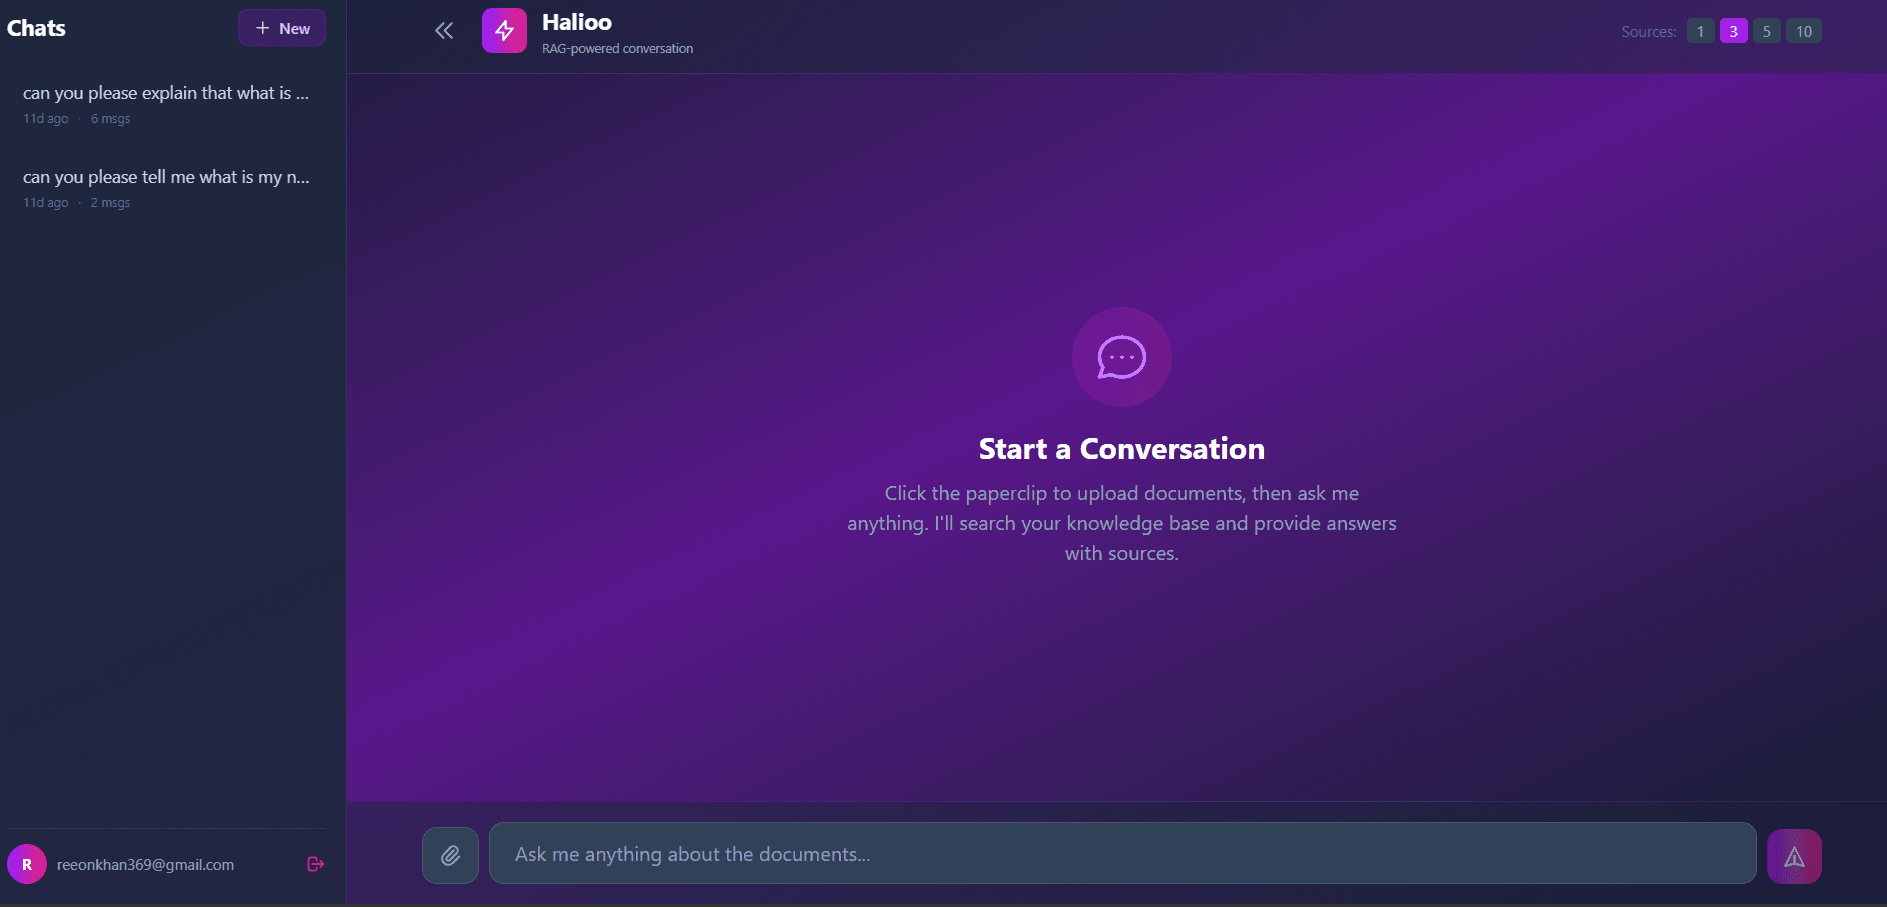Open chat "can you please tell me what is my n..."
The width and height of the screenshot is (1887, 907).
click(x=166, y=188)
